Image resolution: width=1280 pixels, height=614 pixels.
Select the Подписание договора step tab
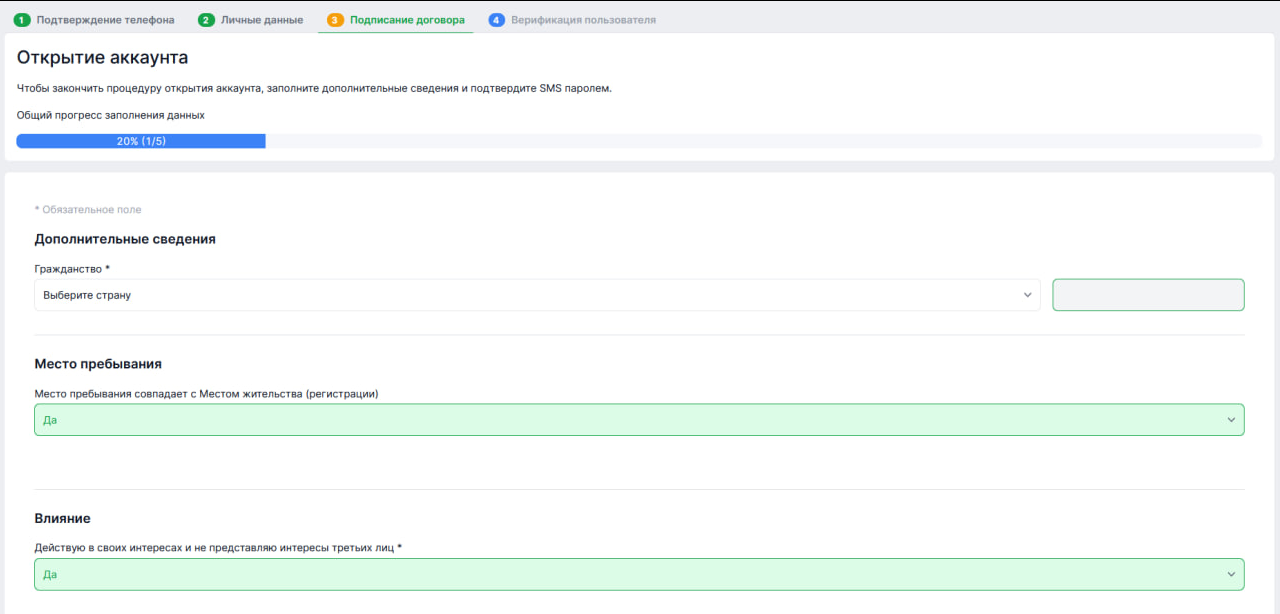[x=407, y=20]
